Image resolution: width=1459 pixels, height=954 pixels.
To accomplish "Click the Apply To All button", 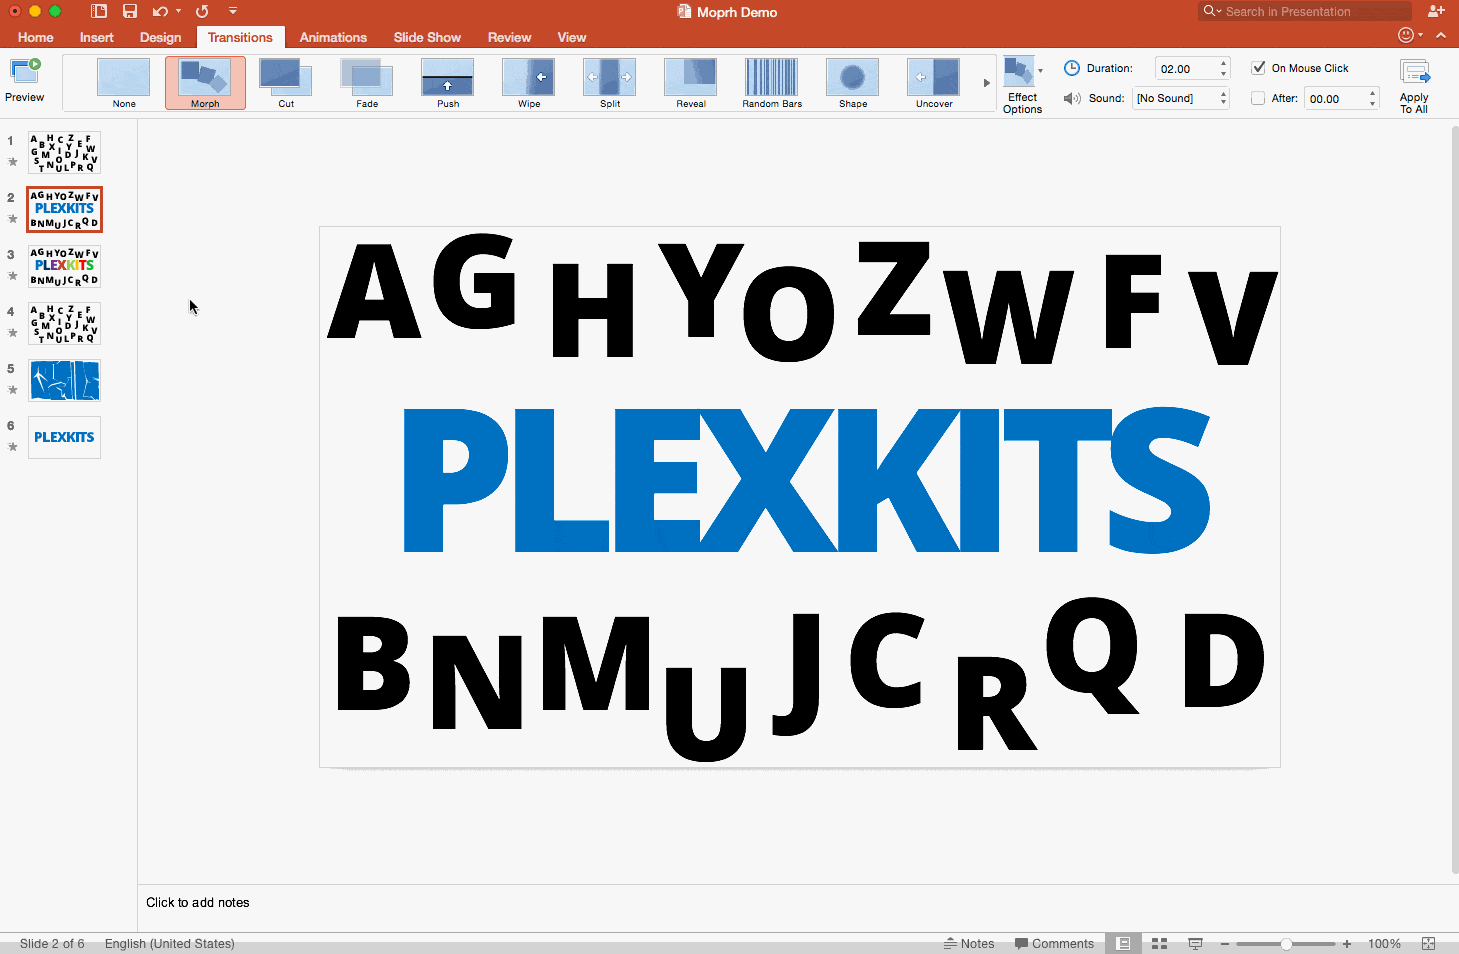I will point(1414,84).
